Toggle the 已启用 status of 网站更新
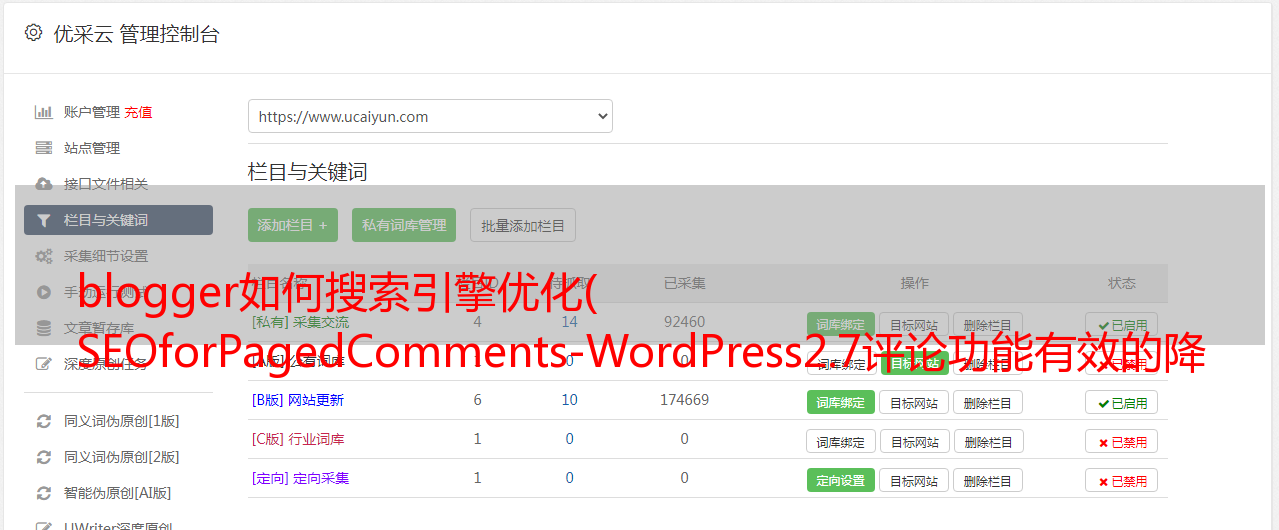 tap(1122, 402)
